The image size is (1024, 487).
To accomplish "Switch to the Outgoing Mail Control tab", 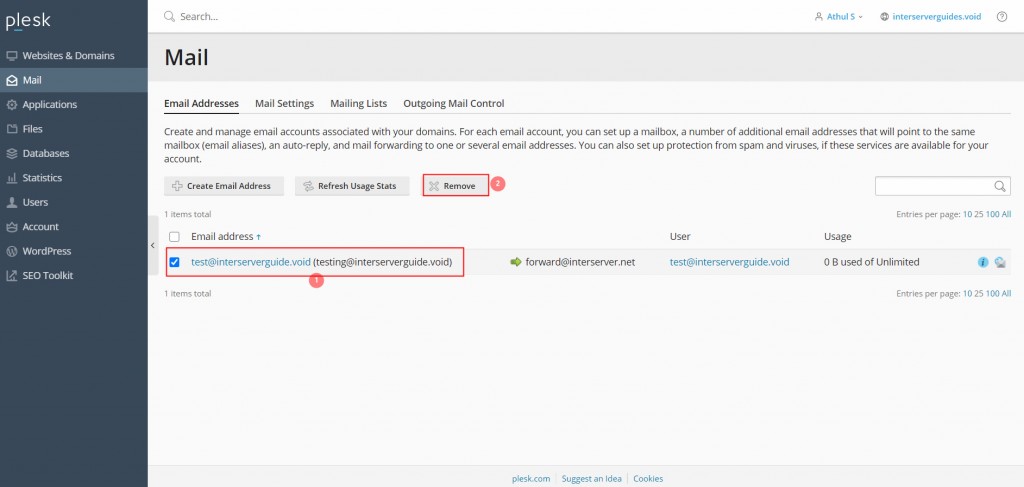I will pos(453,103).
